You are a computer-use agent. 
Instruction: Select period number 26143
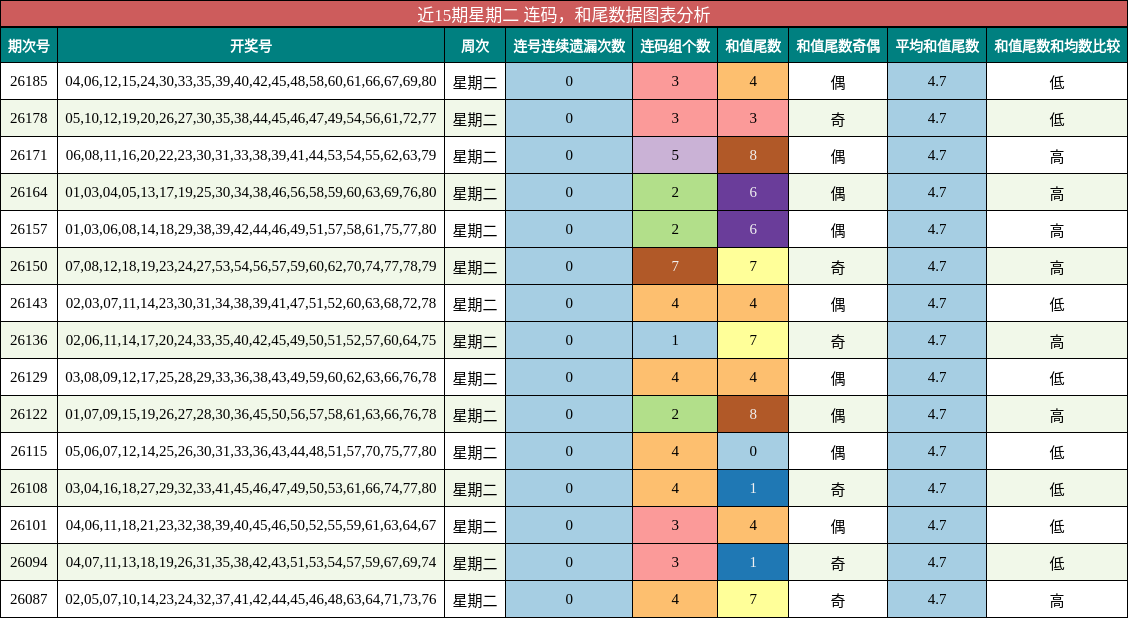tap(29, 304)
